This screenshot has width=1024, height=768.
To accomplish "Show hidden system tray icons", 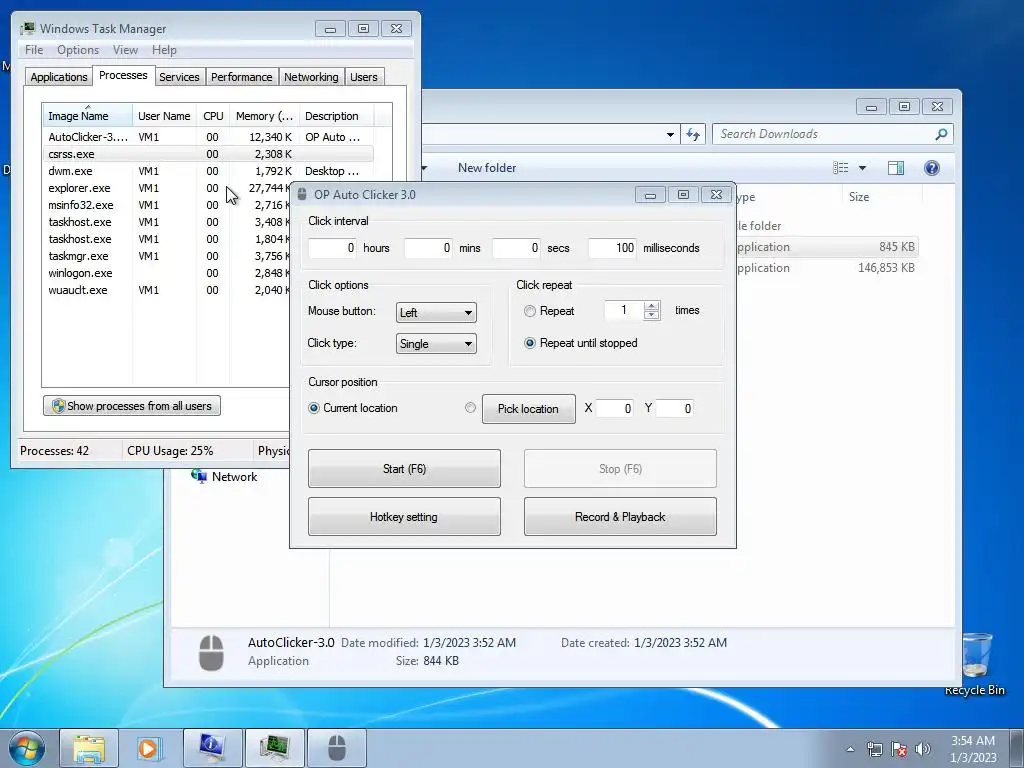I will point(850,749).
